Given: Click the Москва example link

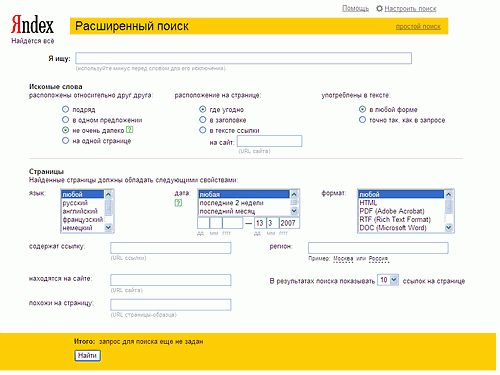Looking at the screenshot, I should [343, 259].
